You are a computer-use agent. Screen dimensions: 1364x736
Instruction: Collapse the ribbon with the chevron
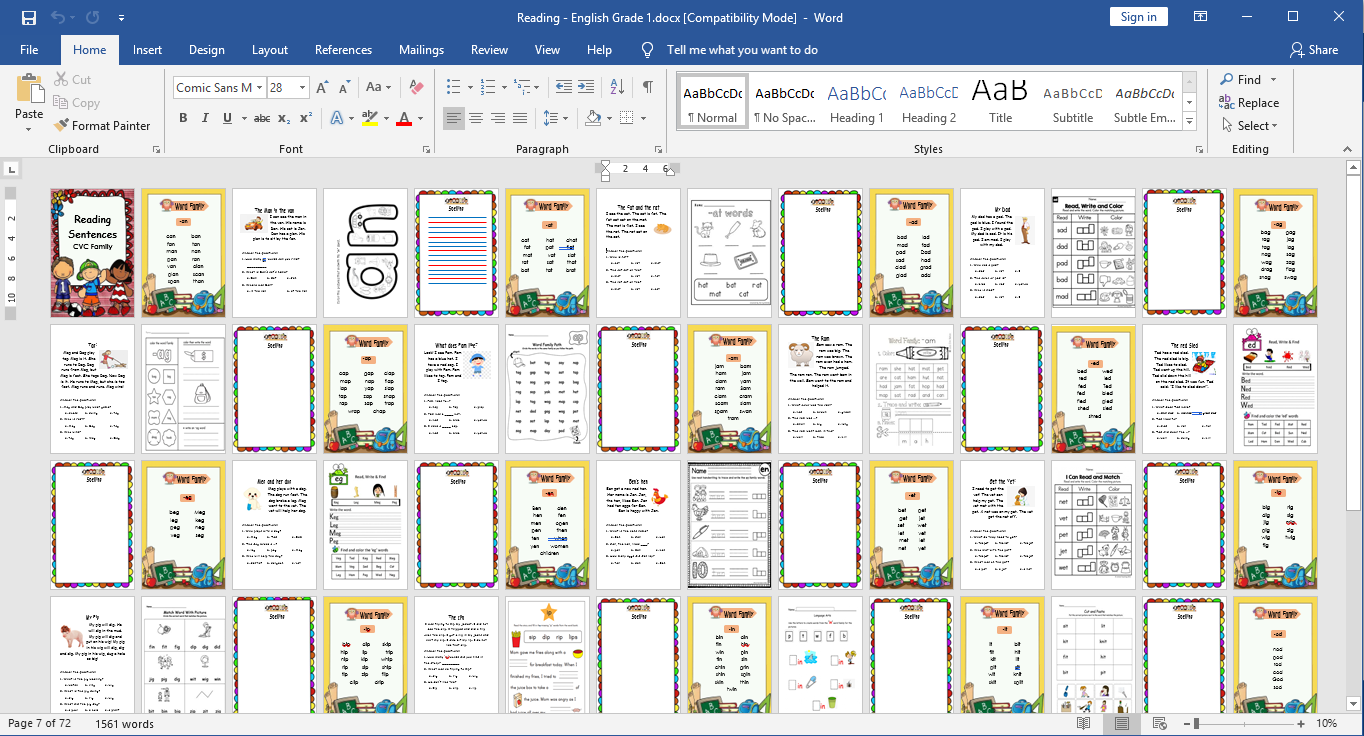tap(1350, 150)
